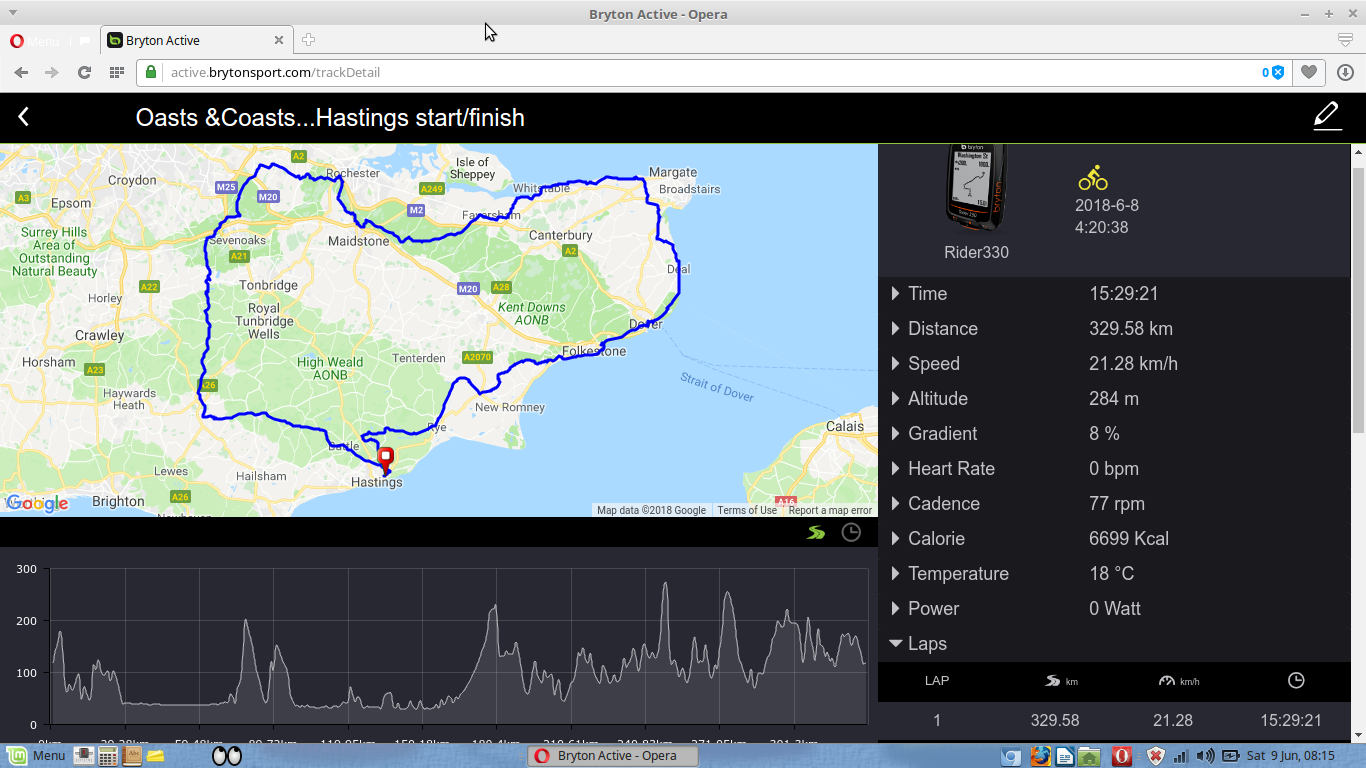Click the 6699 Kcal calorie value
The height and width of the screenshot is (768, 1366).
pos(1129,538)
